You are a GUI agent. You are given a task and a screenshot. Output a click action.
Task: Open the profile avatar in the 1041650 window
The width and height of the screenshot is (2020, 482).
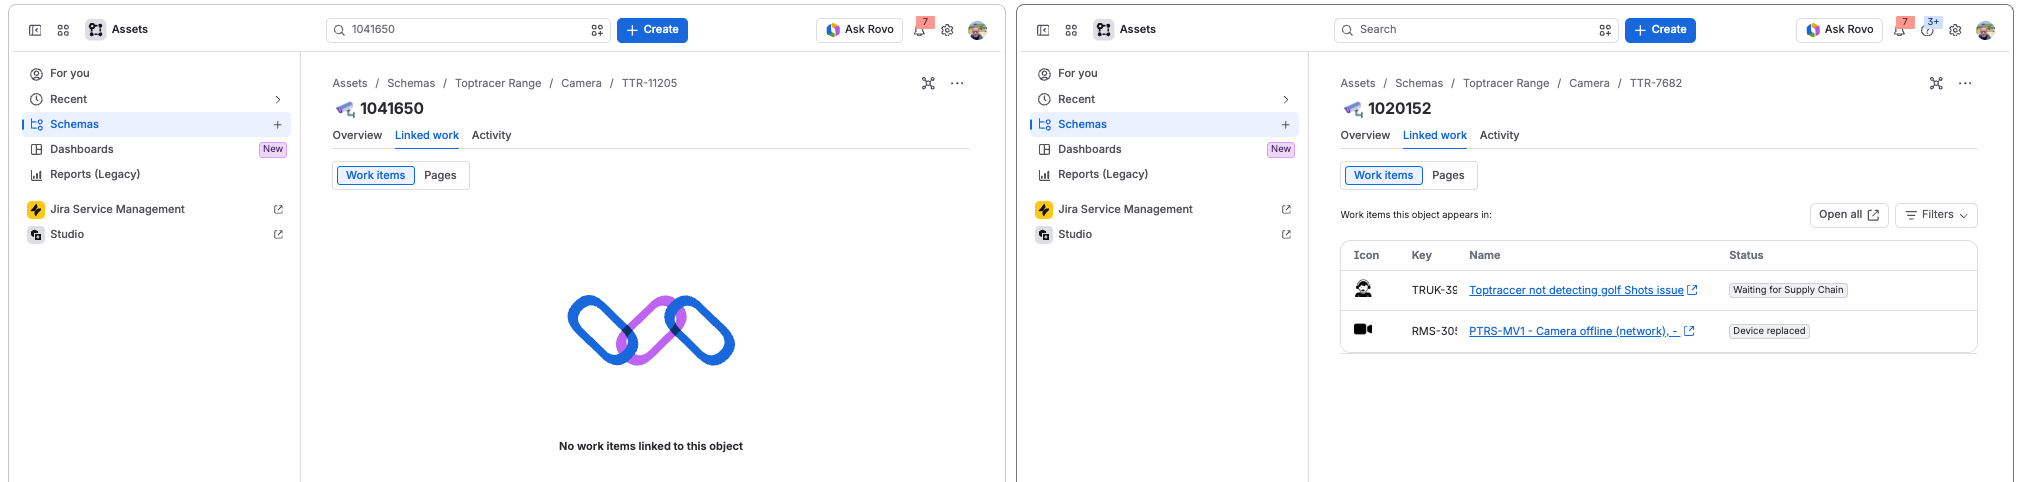978,30
